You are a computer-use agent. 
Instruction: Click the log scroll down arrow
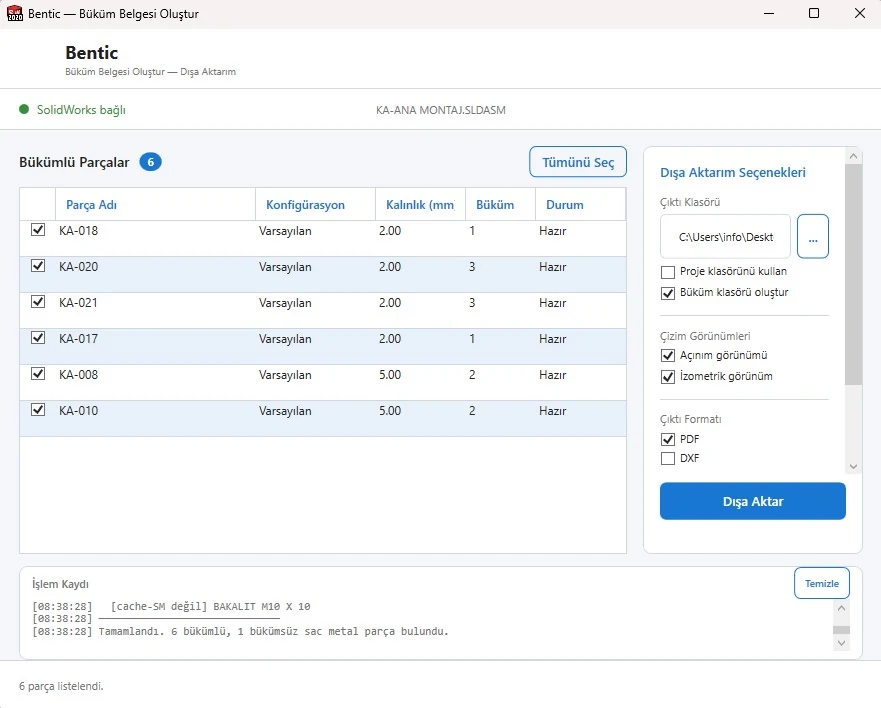pos(841,643)
